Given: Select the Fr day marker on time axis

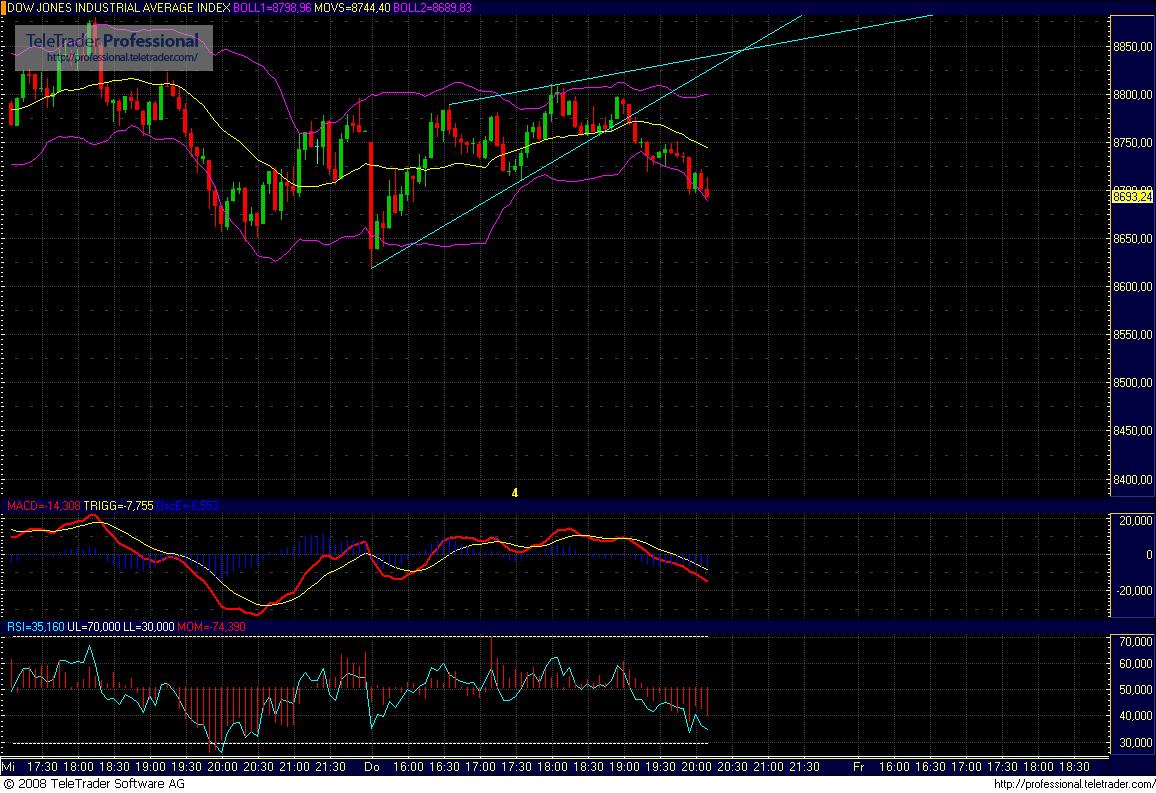Looking at the screenshot, I should [x=858, y=766].
